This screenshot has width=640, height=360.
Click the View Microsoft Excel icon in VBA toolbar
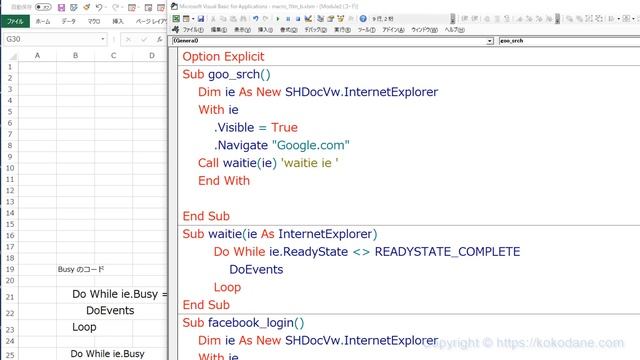[176, 19]
